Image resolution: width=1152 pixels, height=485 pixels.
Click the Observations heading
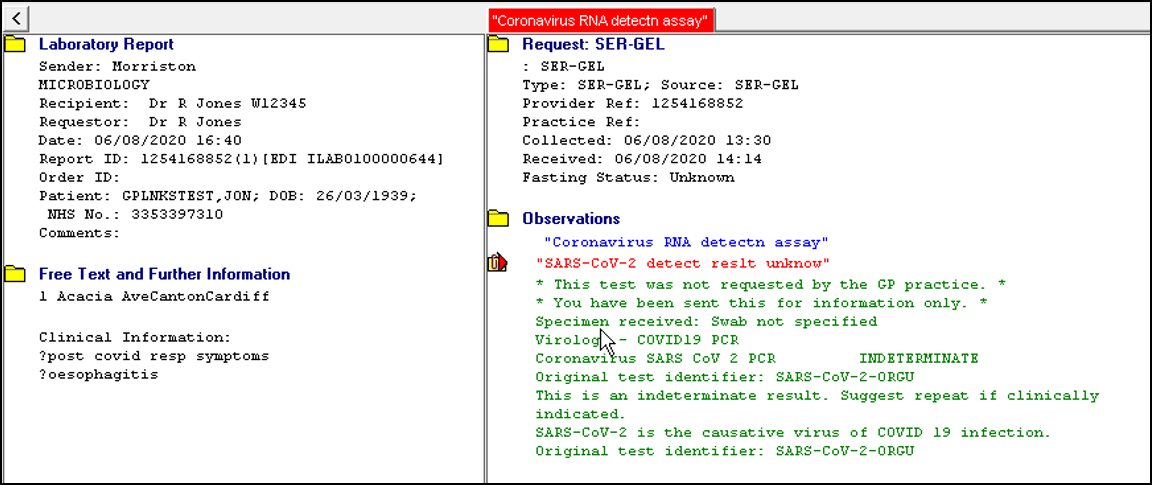point(571,218)
